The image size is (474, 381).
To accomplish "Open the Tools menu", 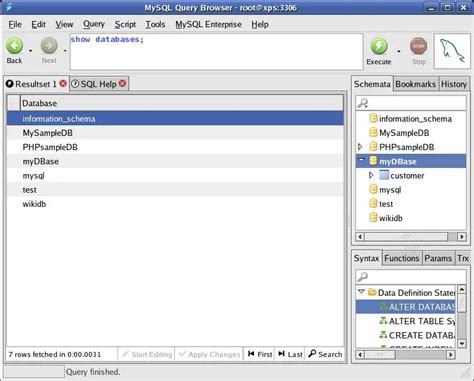I will click(155, 24).
